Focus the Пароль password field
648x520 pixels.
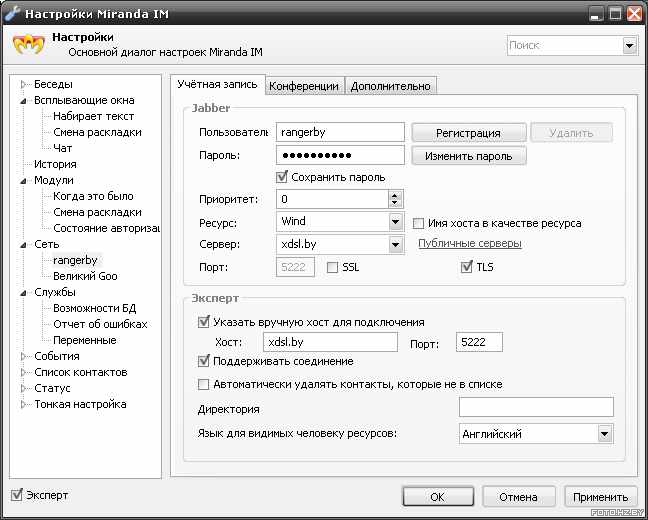(340, 155)
